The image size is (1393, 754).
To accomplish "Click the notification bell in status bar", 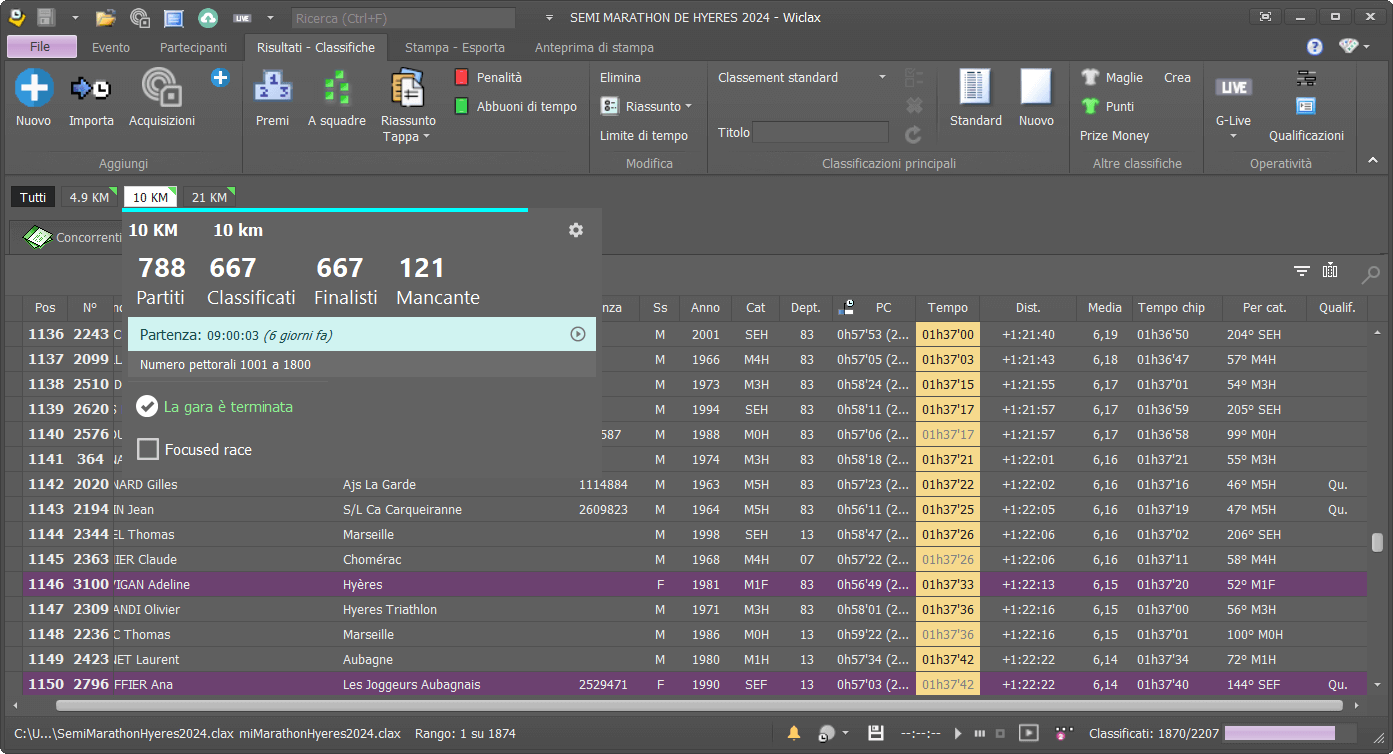I will (794, 734).
